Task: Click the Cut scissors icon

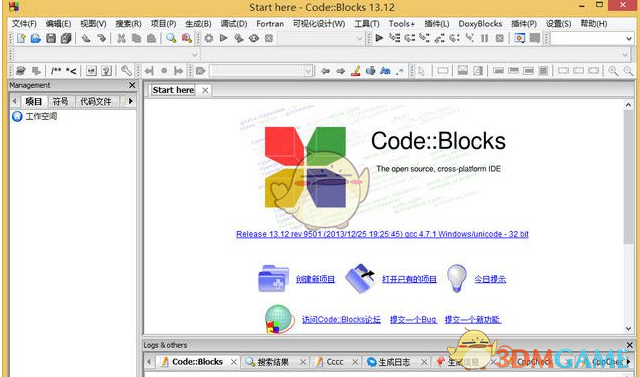Action: point(121,38)
